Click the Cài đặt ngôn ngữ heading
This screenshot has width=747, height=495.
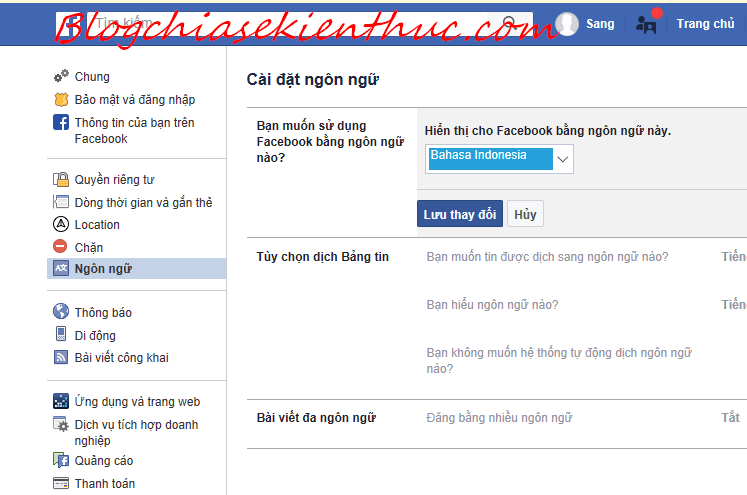pos(313,79)
